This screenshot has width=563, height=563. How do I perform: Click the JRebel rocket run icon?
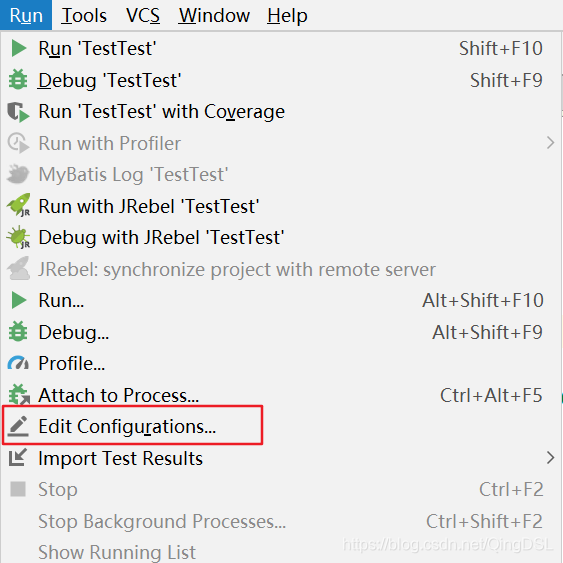coord(18,205)
